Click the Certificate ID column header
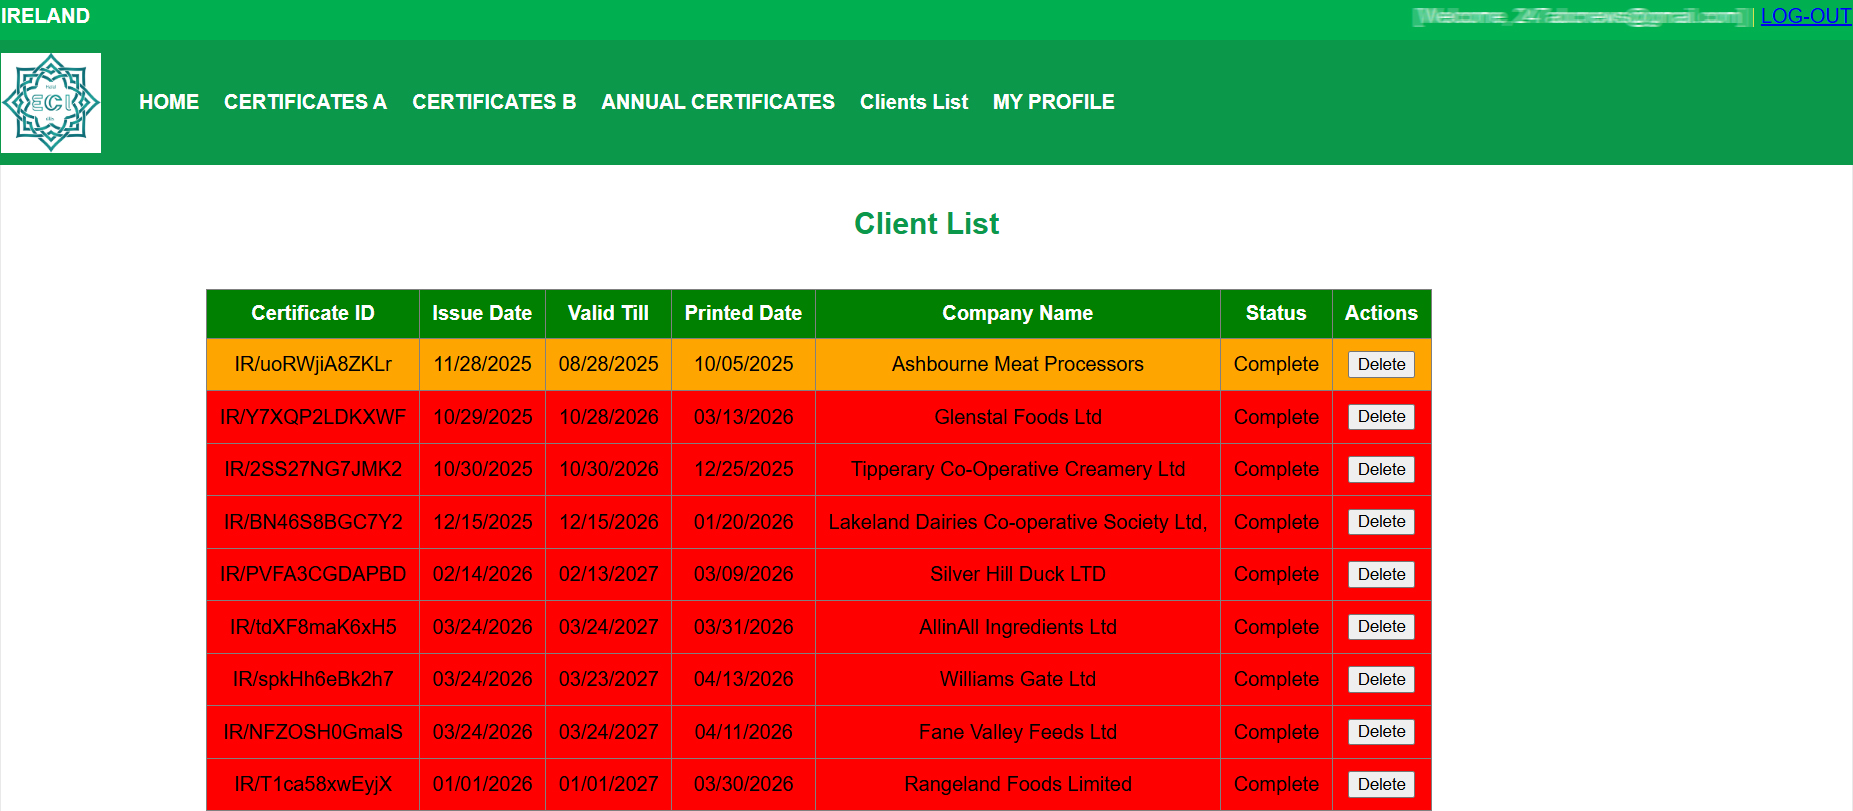 pyautogui.click(x=313, y=313)
